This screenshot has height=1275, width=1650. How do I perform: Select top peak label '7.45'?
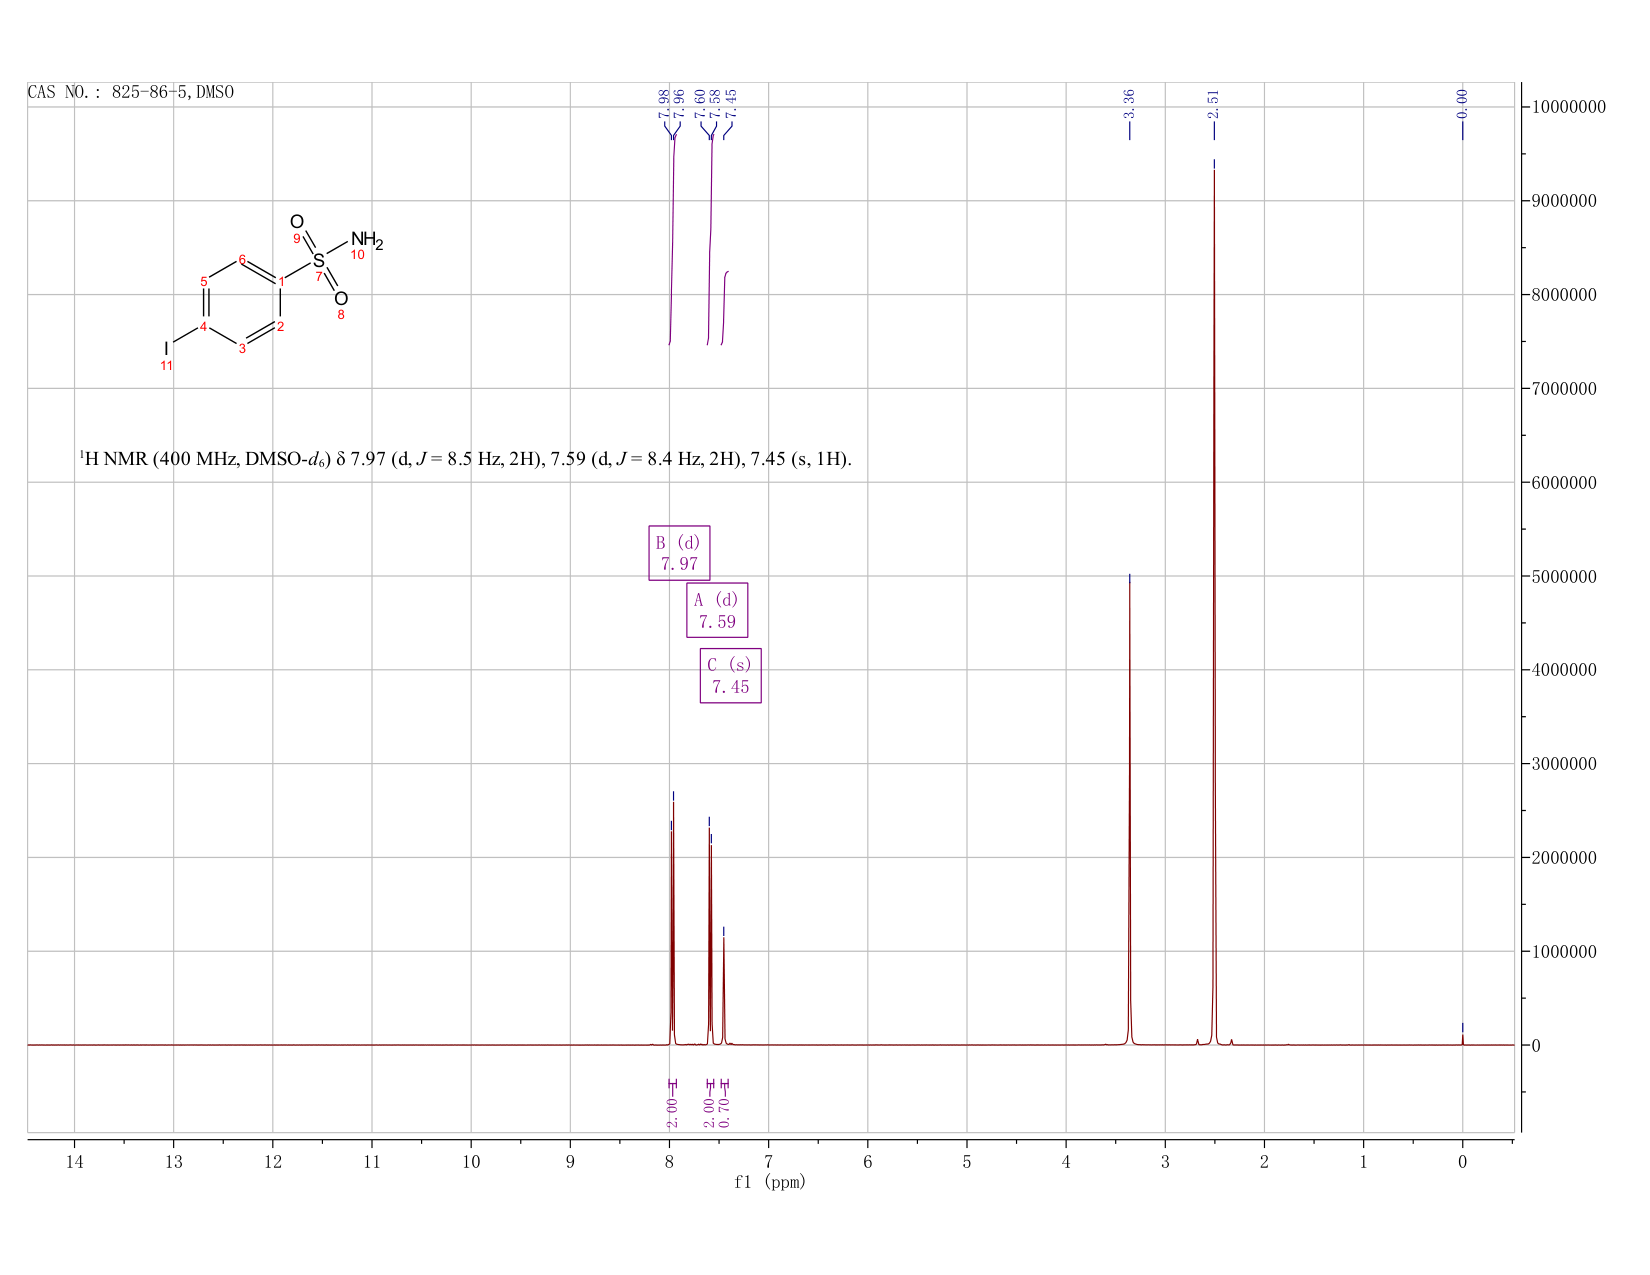[731, 104]
